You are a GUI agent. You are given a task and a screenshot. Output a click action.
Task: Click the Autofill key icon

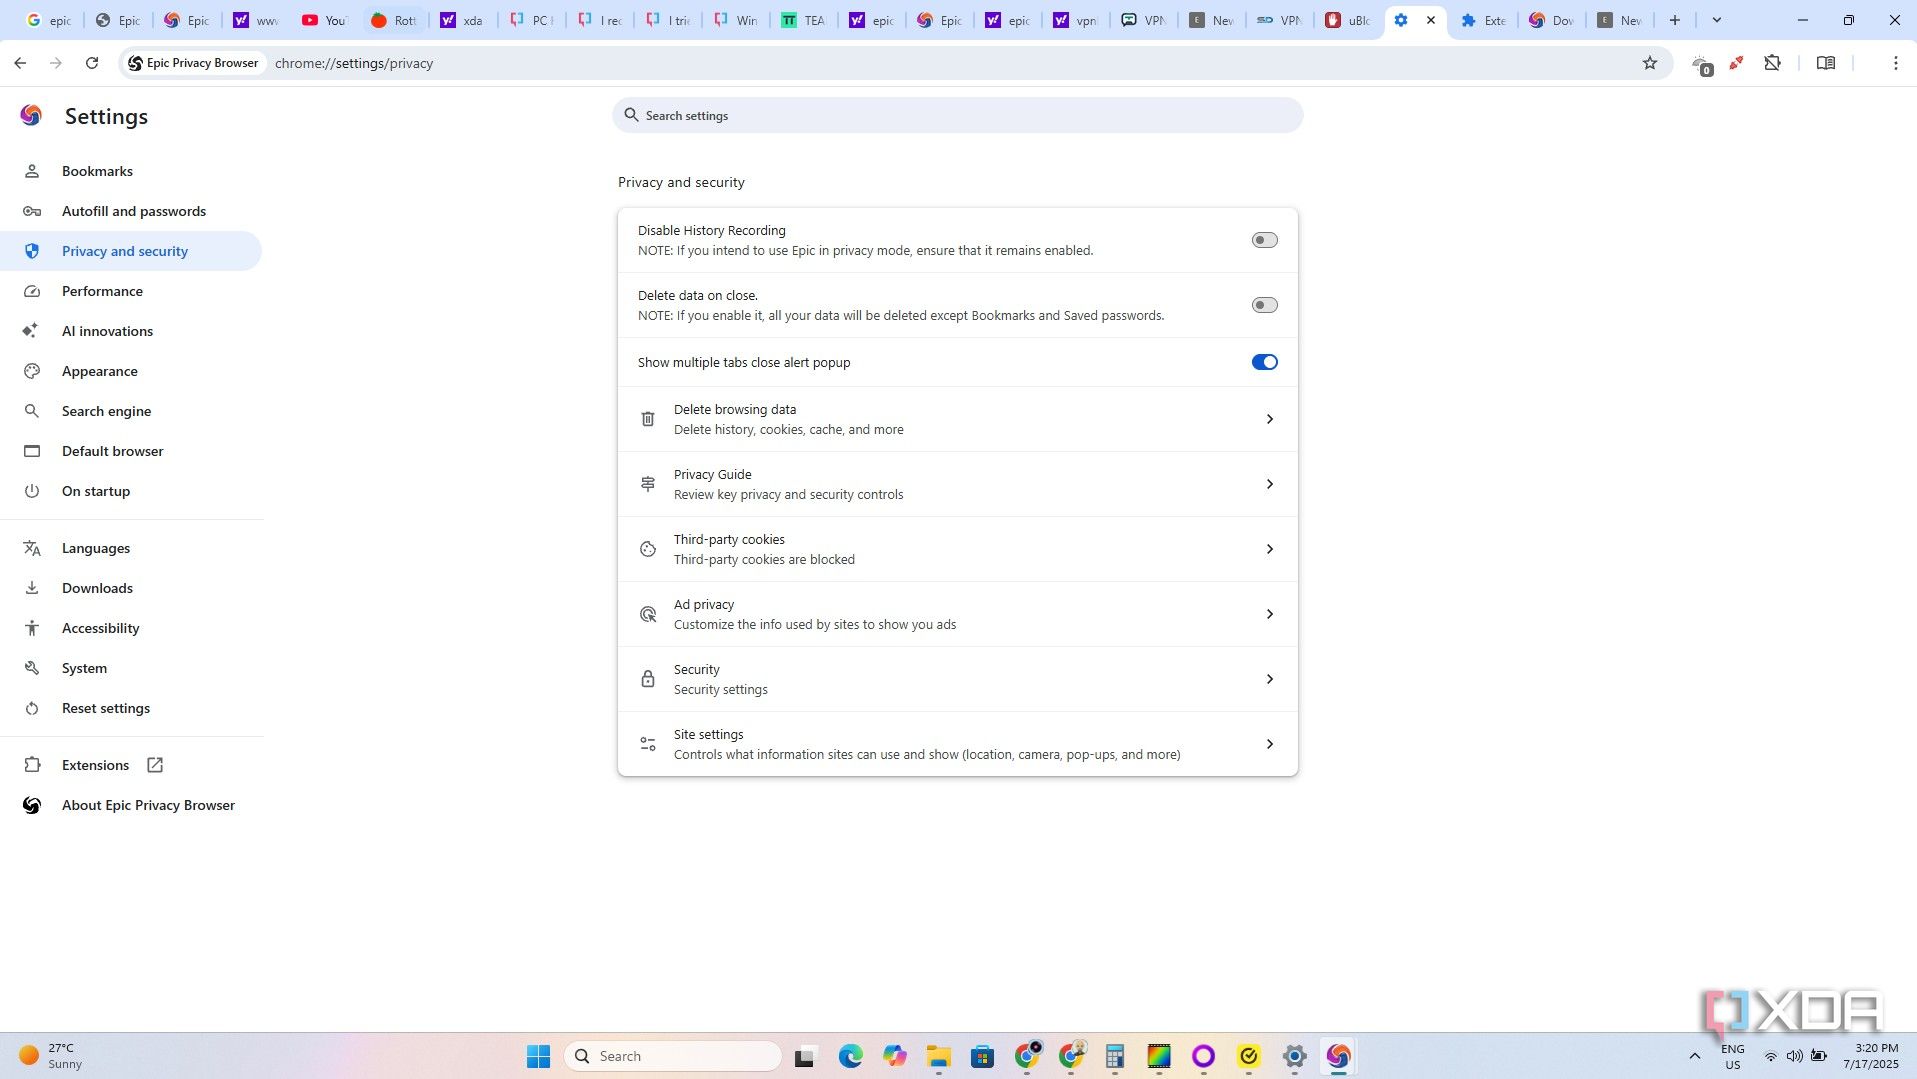32,211
